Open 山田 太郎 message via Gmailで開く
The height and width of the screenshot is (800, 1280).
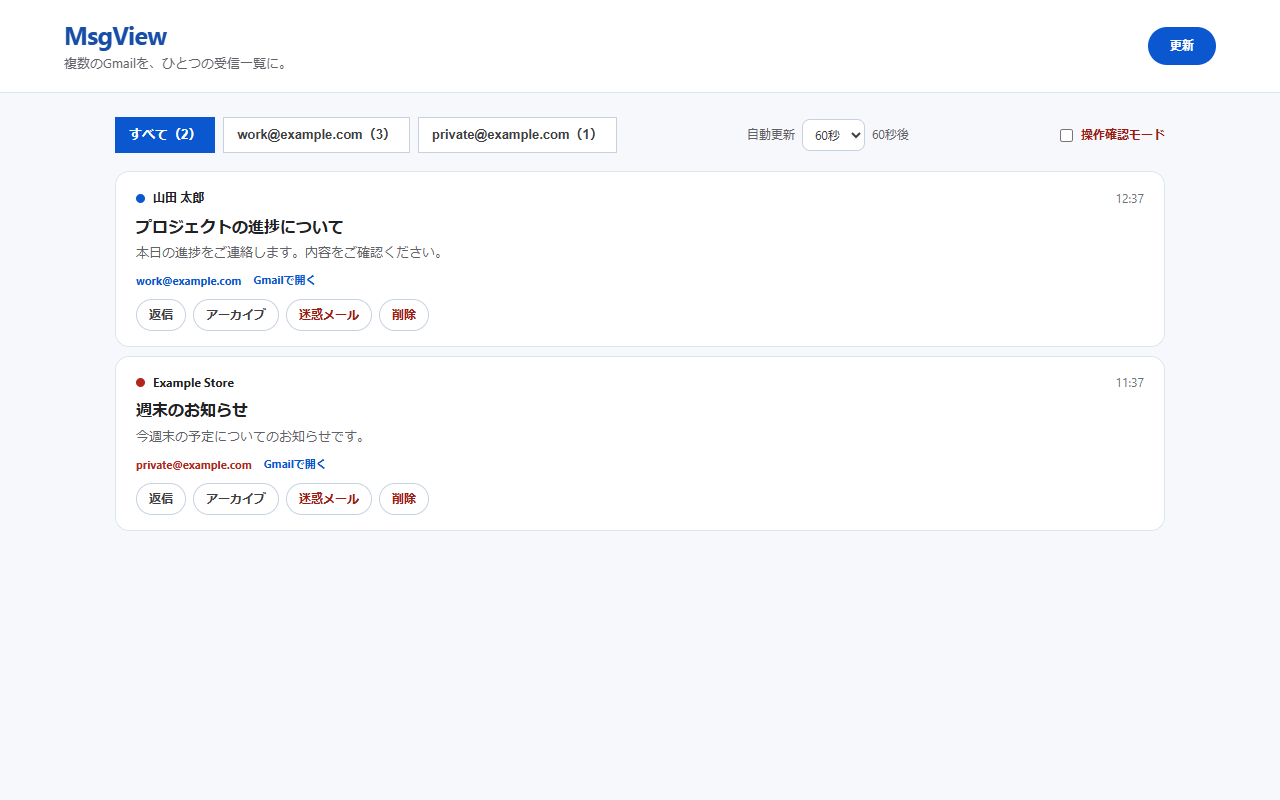[x=284, y=281]
